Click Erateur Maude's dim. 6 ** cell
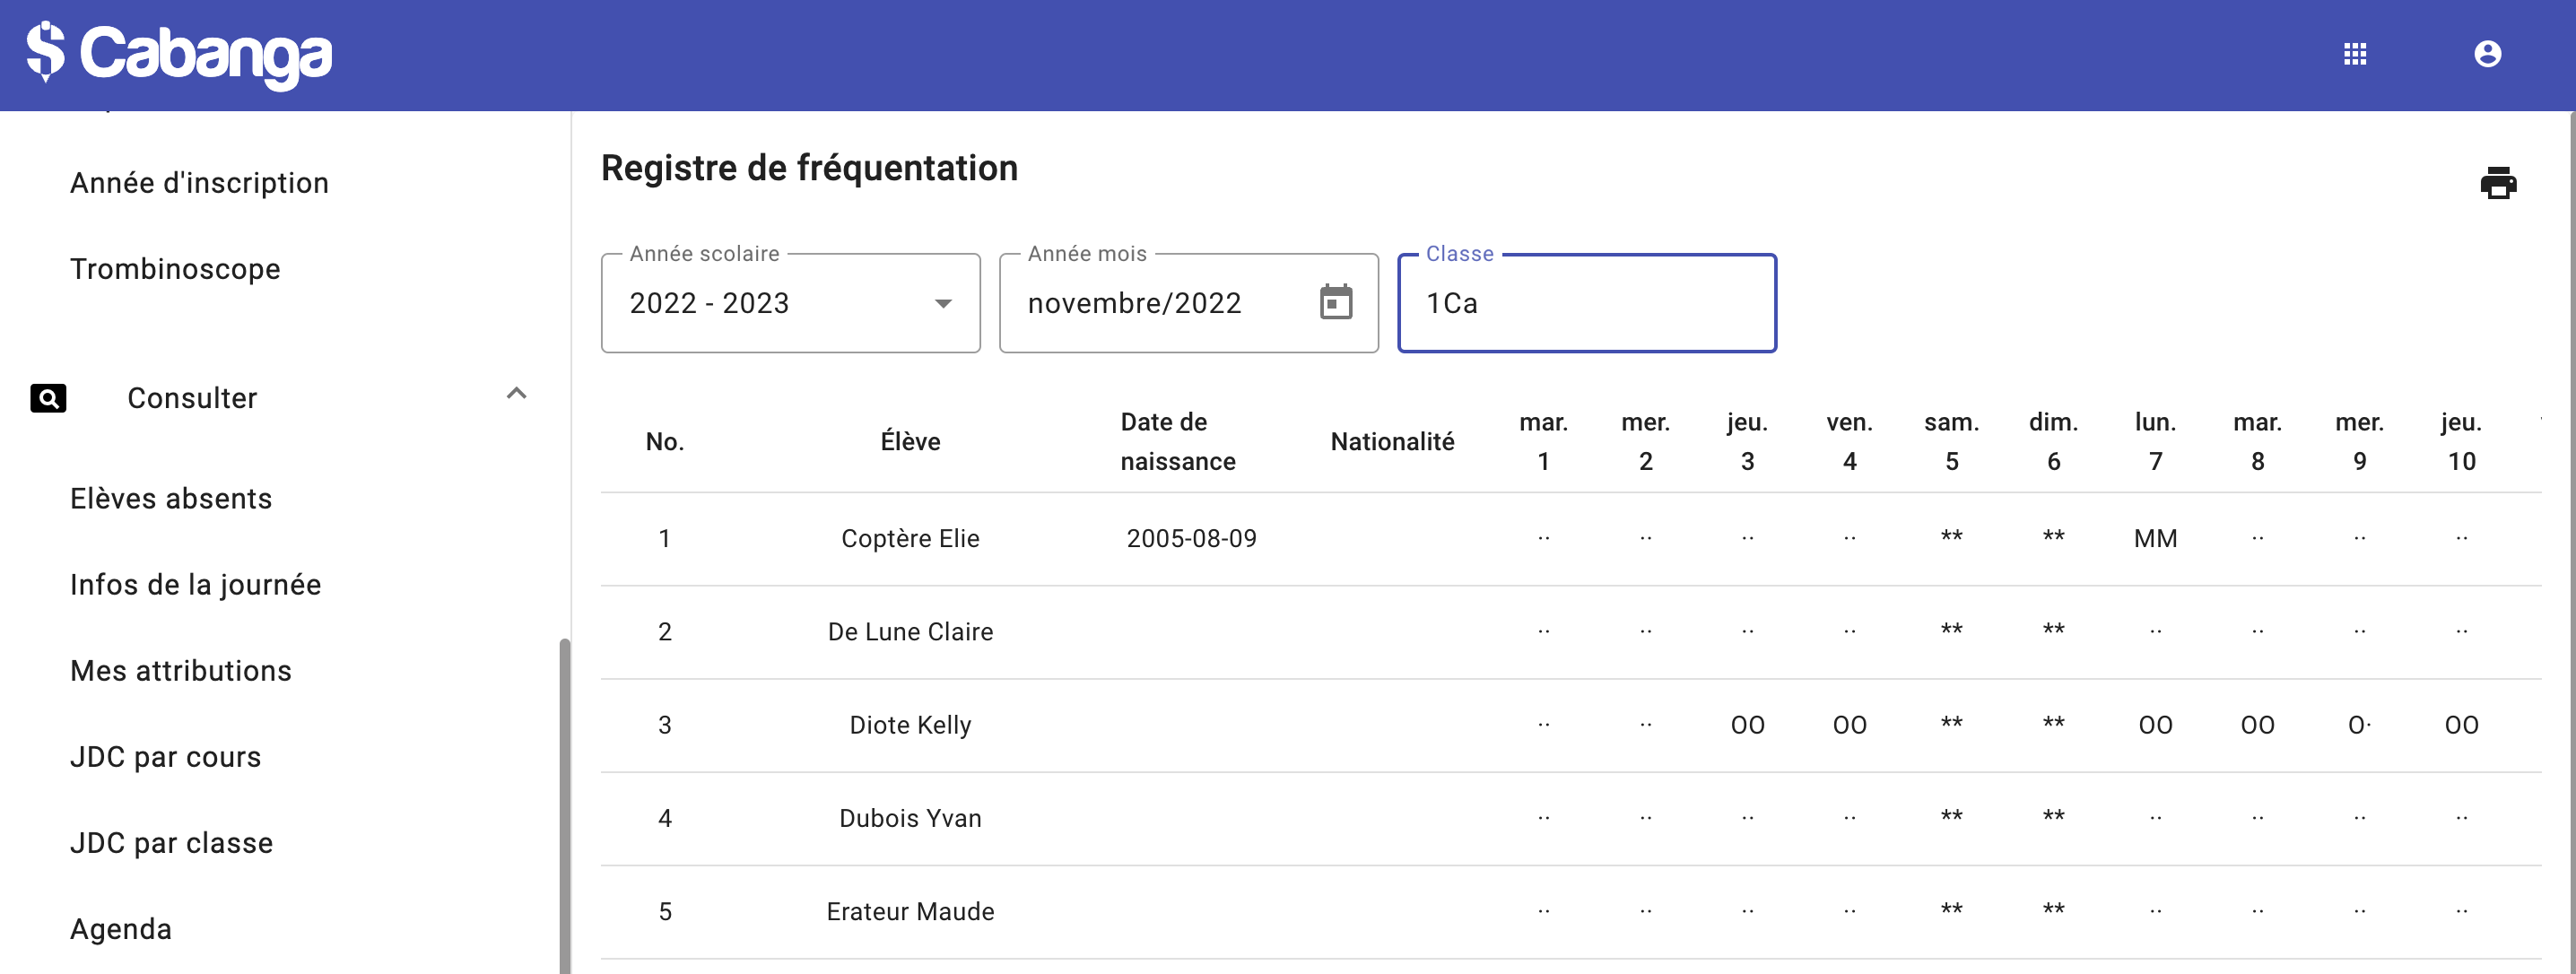This screenshot has height=974, width=2576. tap(2053, 909)
